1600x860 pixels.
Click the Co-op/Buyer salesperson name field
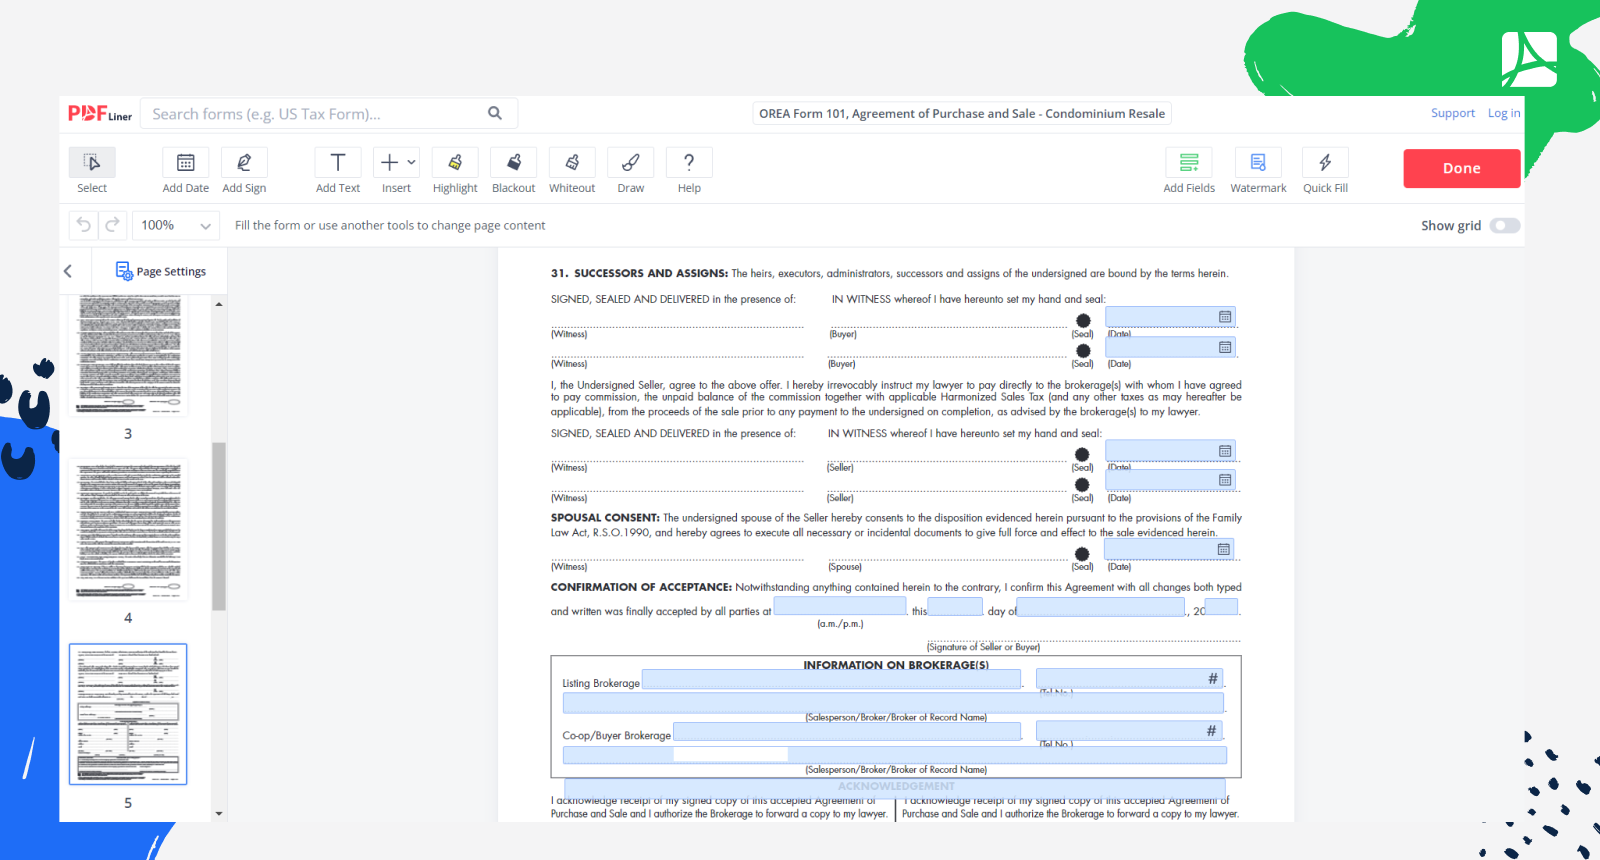click(895, 755)
